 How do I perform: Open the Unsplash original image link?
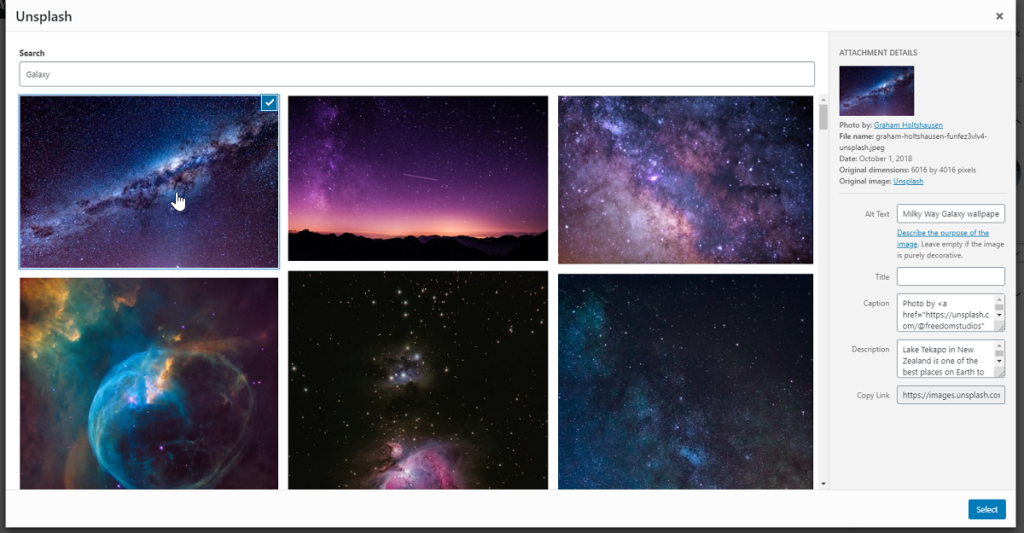pyautogui.click(x=908, y=181)
